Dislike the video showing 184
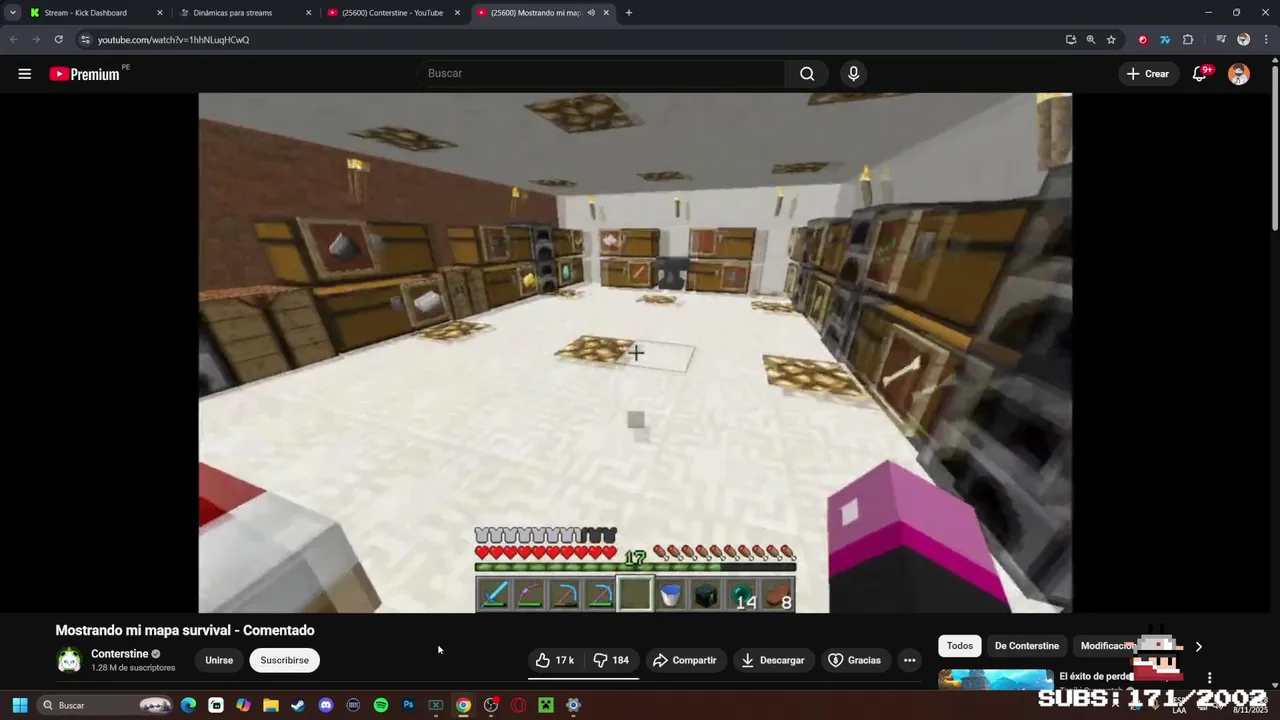Screen dimensions: 1280x720 [612, 660]
